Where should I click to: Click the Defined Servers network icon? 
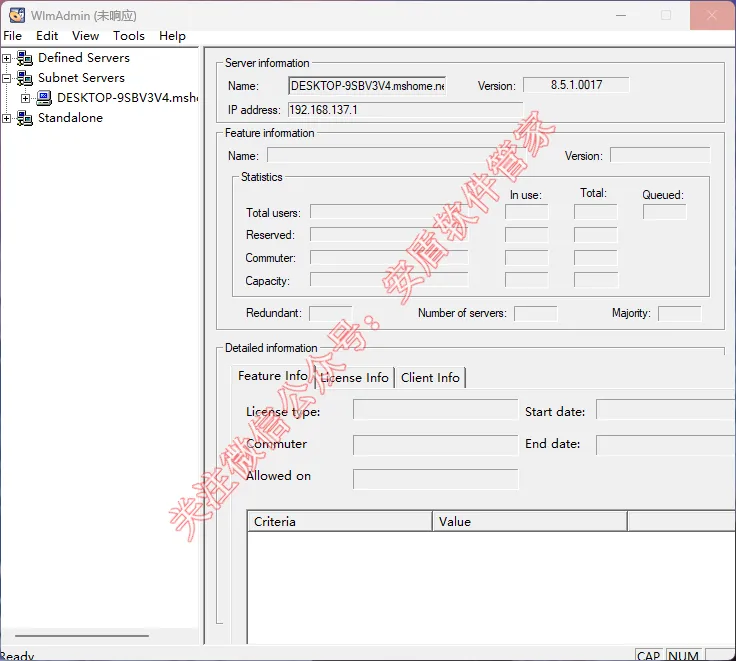pos(24,58)
